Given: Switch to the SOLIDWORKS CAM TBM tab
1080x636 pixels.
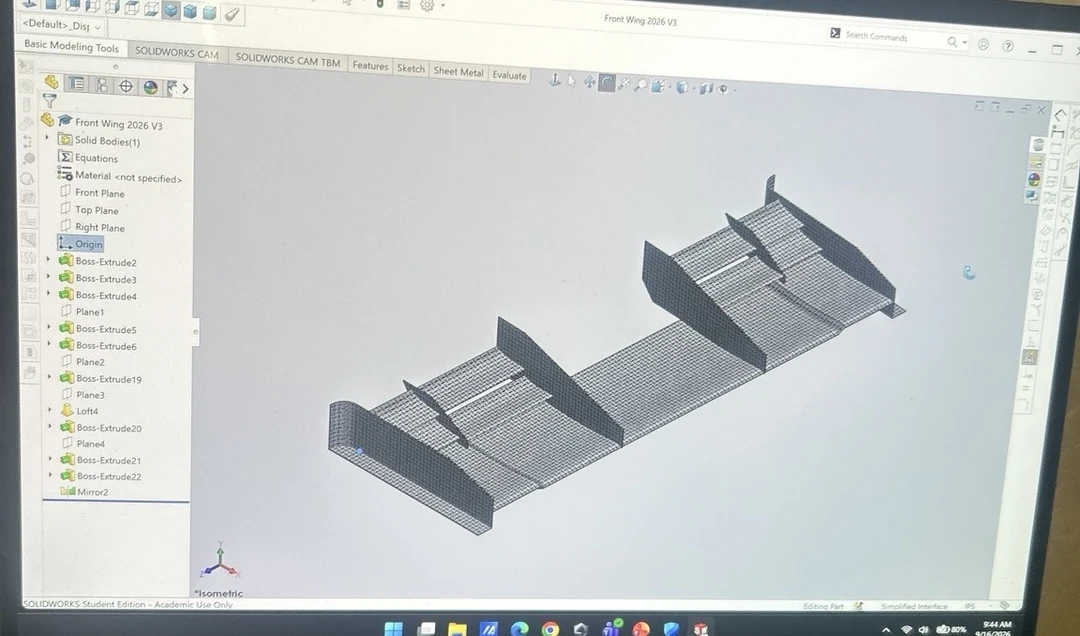Looking at the screenshot, I should point(288,60).
